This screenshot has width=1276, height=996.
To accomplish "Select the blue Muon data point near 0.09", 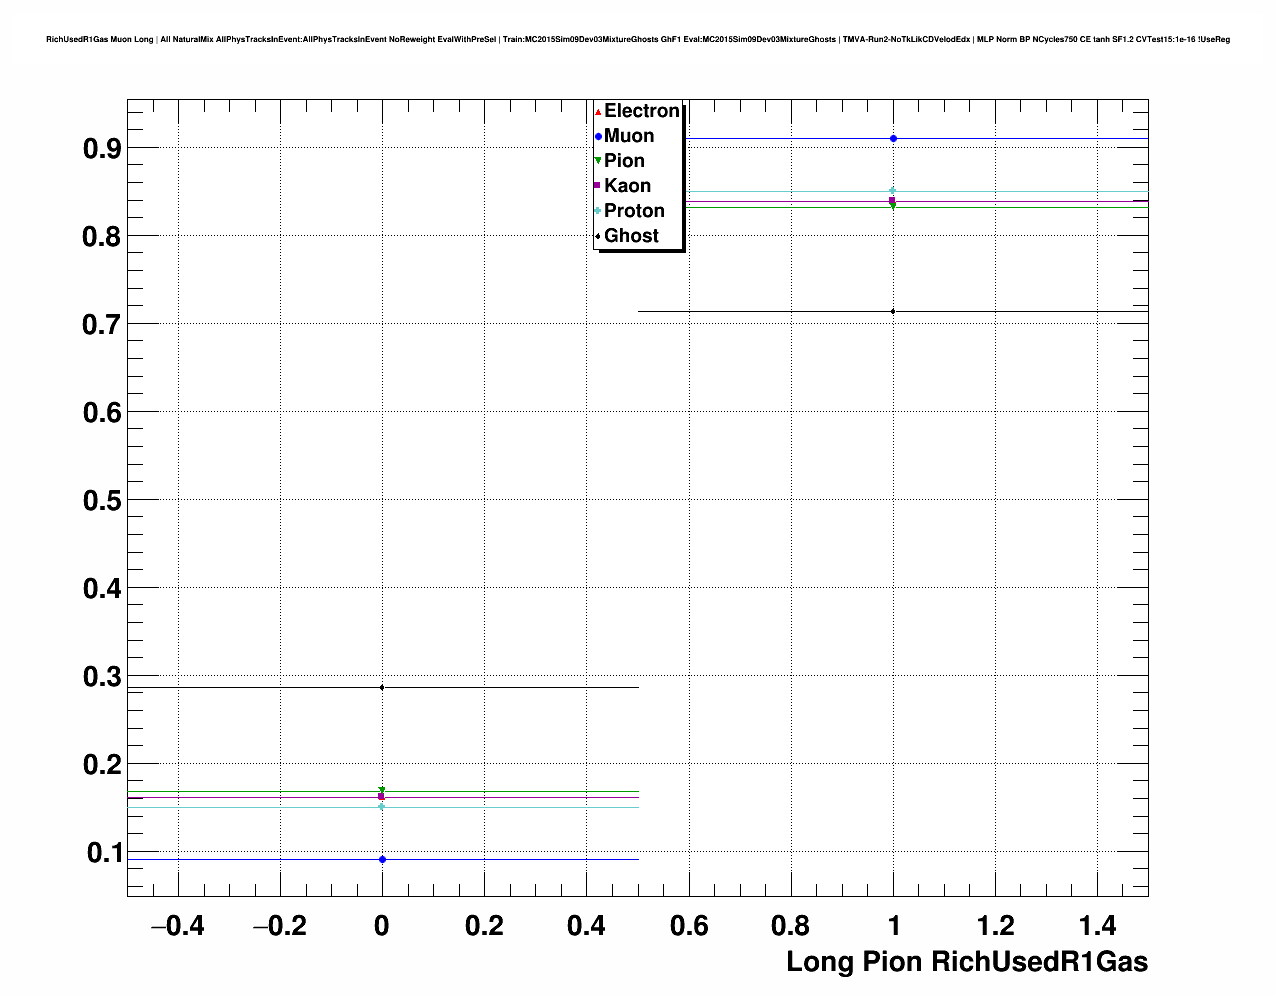I will pos(382,859).
